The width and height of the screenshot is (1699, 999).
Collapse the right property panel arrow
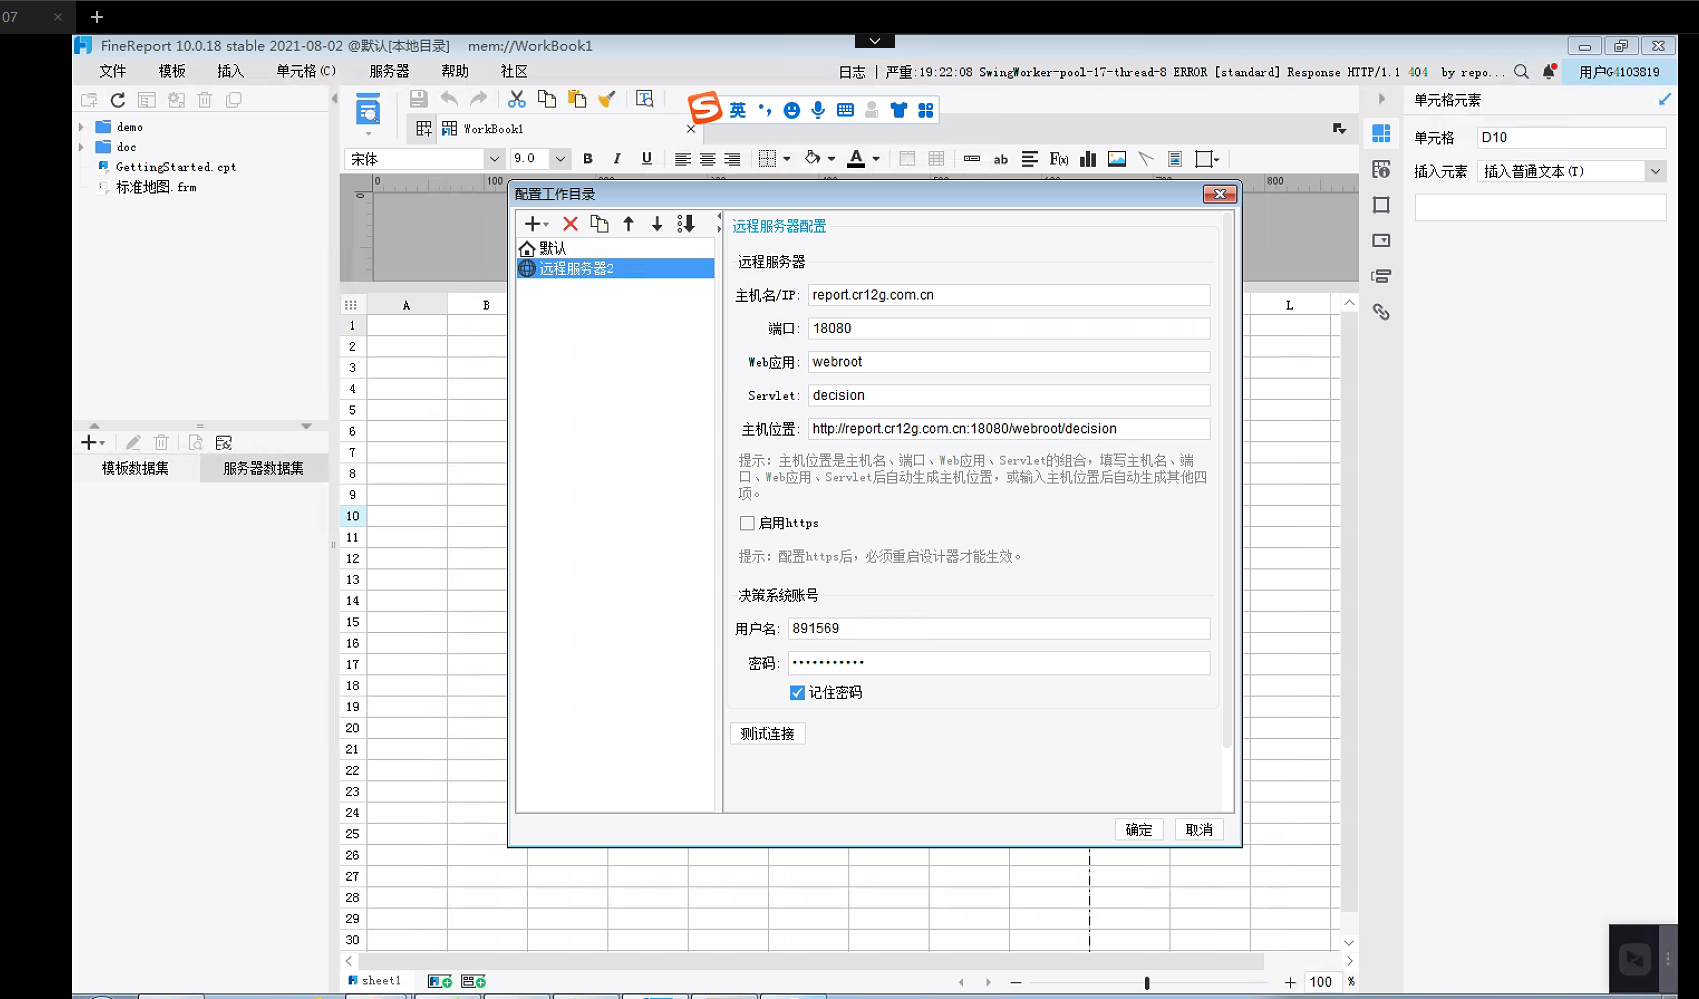coord(1382,99)
